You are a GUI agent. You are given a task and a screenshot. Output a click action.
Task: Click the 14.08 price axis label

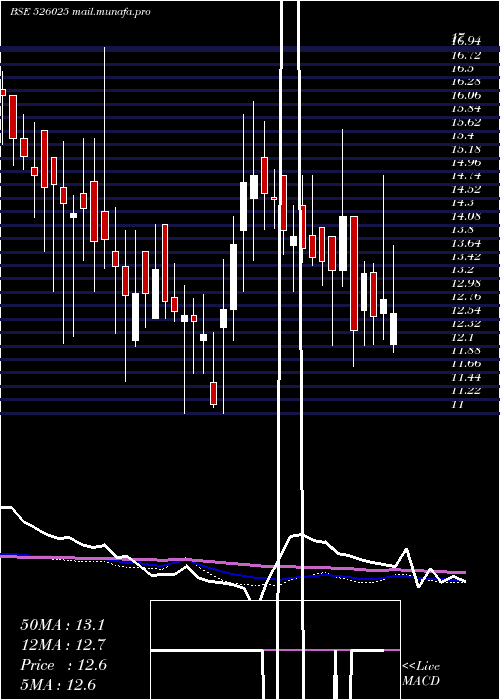[x=466, y=216]
